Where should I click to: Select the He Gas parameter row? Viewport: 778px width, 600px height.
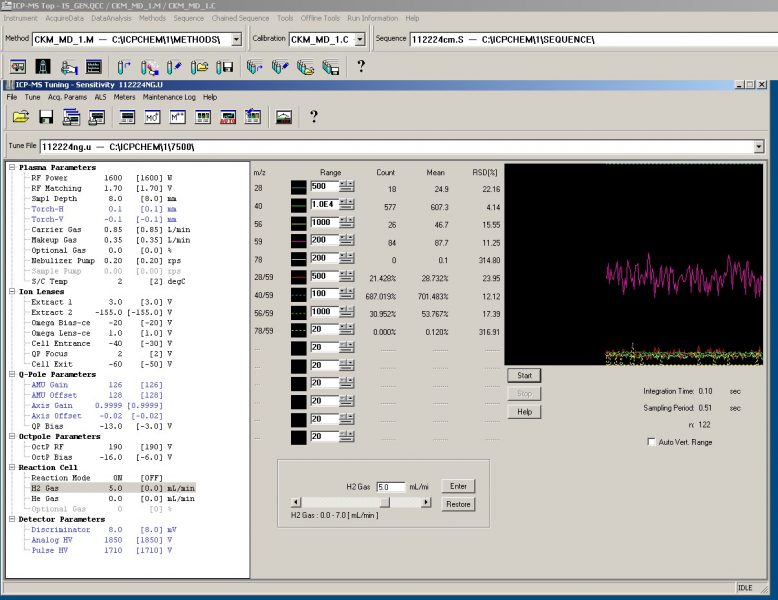point(113,498)
